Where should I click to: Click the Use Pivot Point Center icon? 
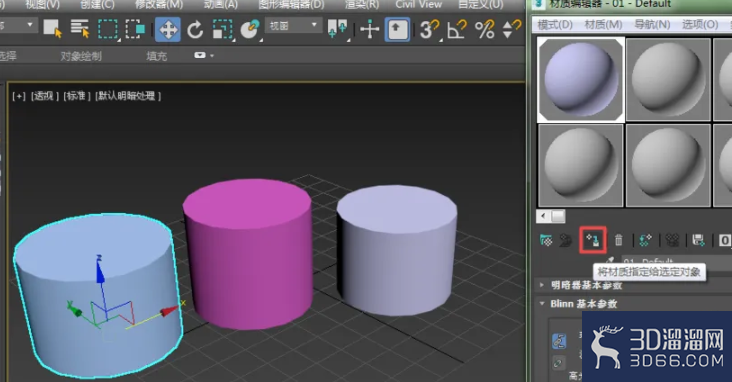tap(338, 29)
